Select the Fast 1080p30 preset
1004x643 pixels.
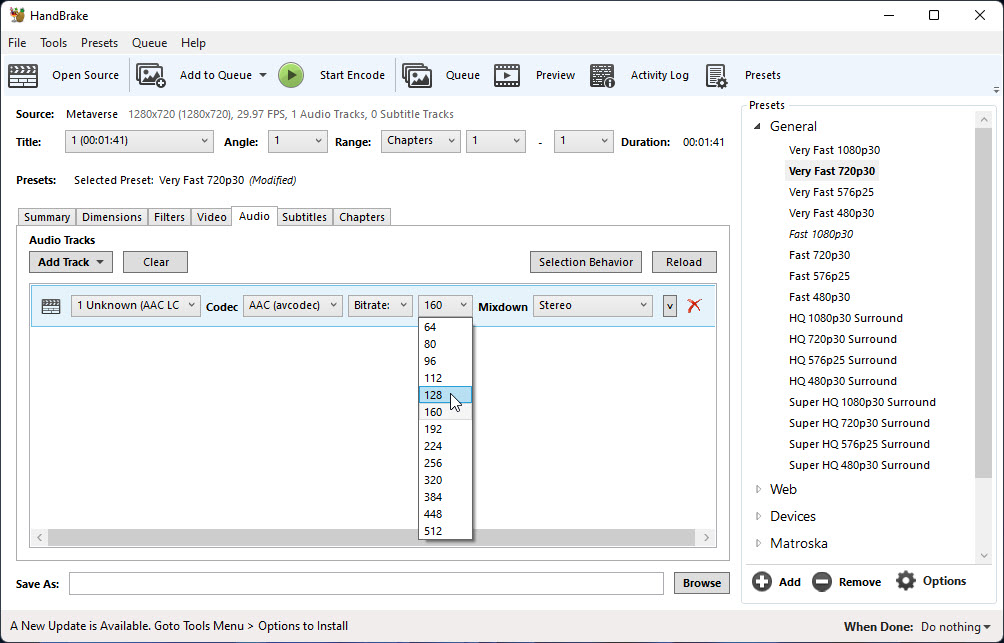pyautogui.click(x=821, y=234)
